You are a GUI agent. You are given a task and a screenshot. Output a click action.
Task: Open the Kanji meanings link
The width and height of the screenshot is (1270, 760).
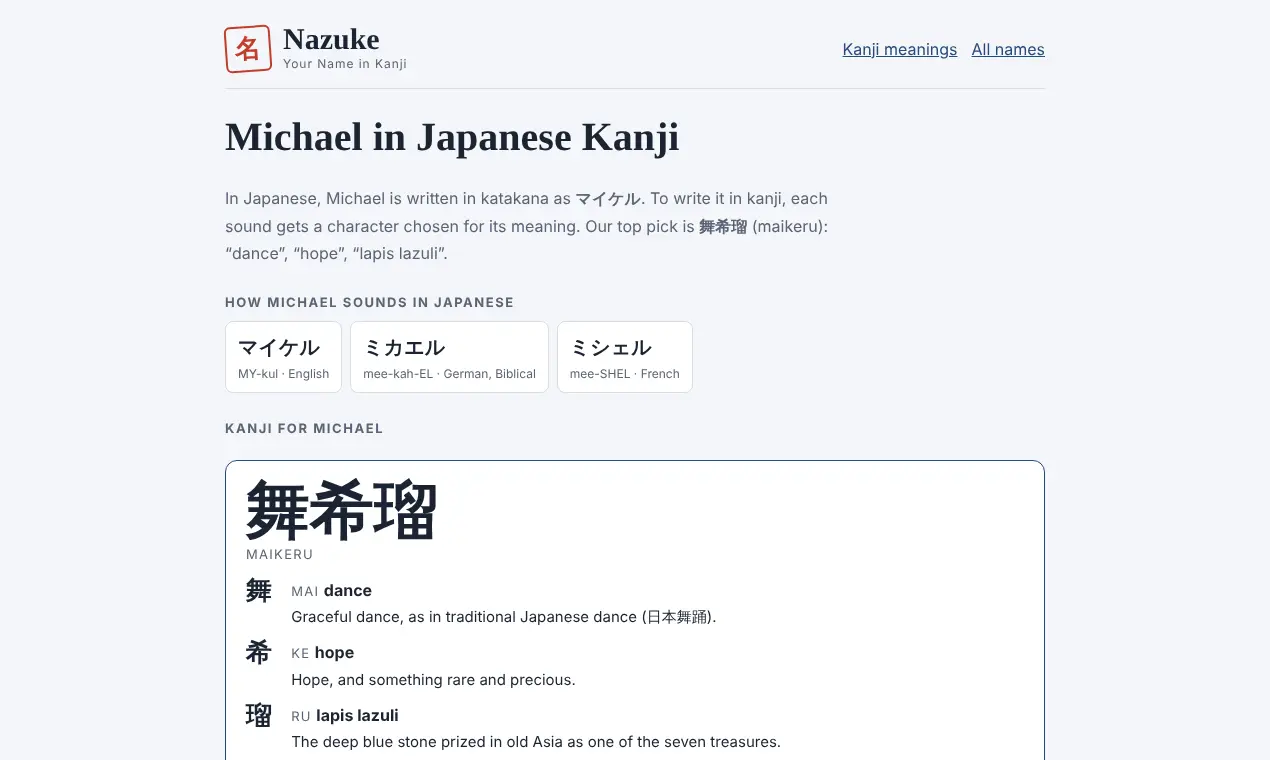900,49
